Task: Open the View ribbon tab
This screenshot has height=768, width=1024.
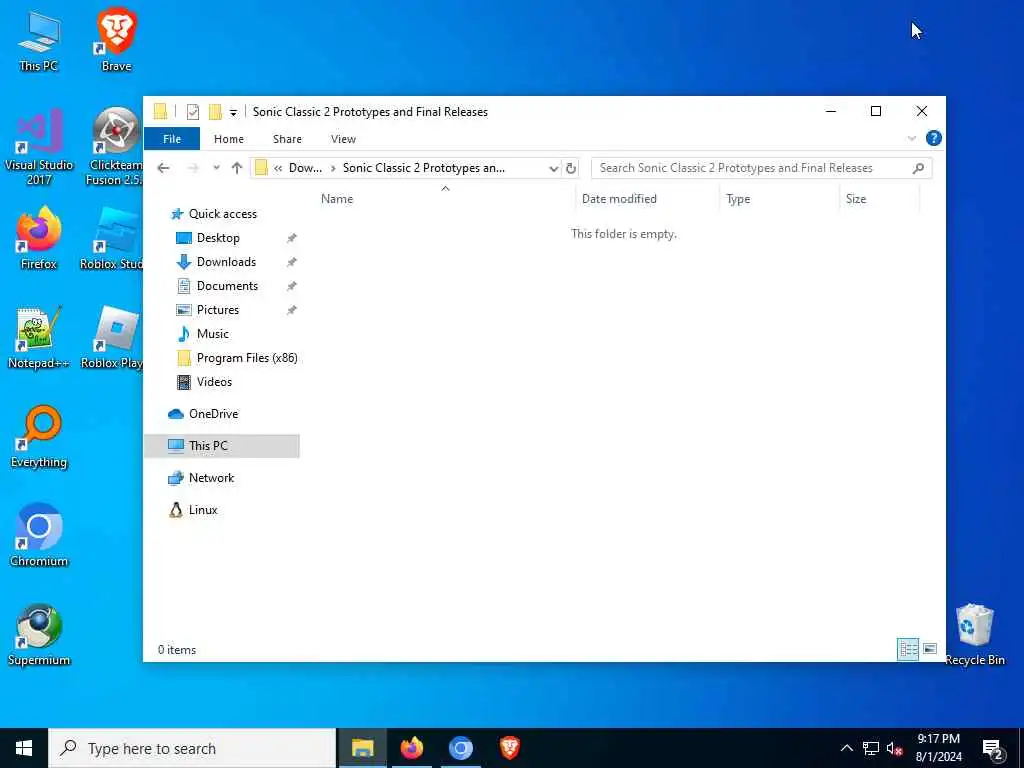Action: (343, 139)
